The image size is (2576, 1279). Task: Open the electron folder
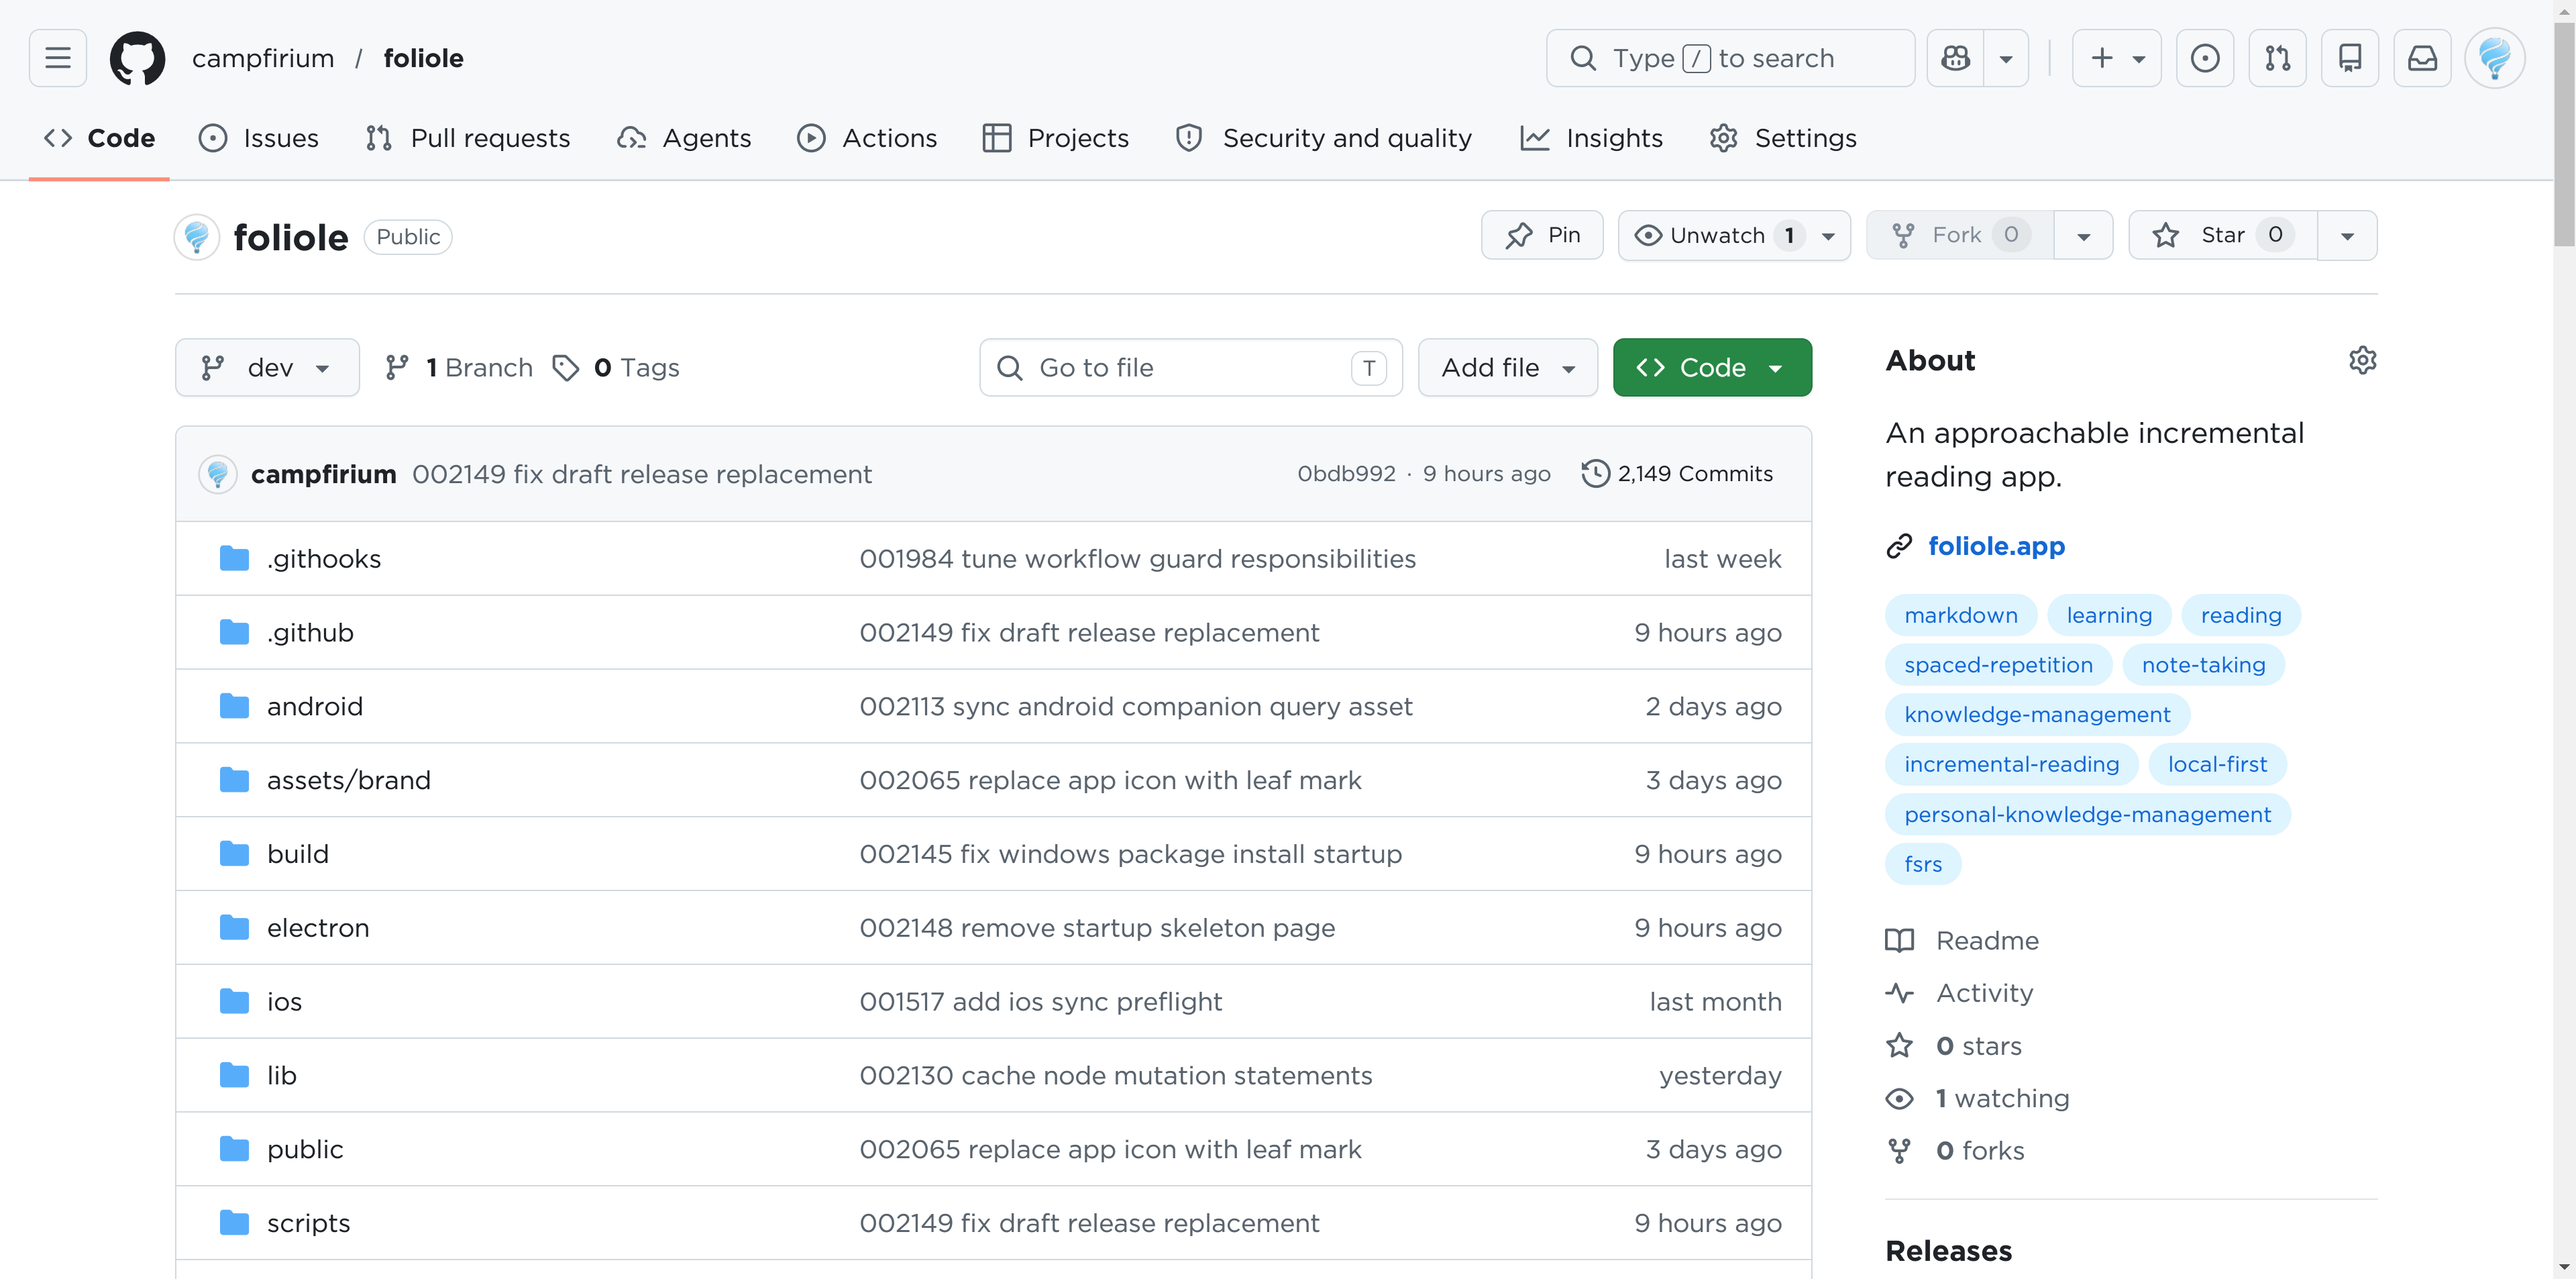tap(317, 927)
